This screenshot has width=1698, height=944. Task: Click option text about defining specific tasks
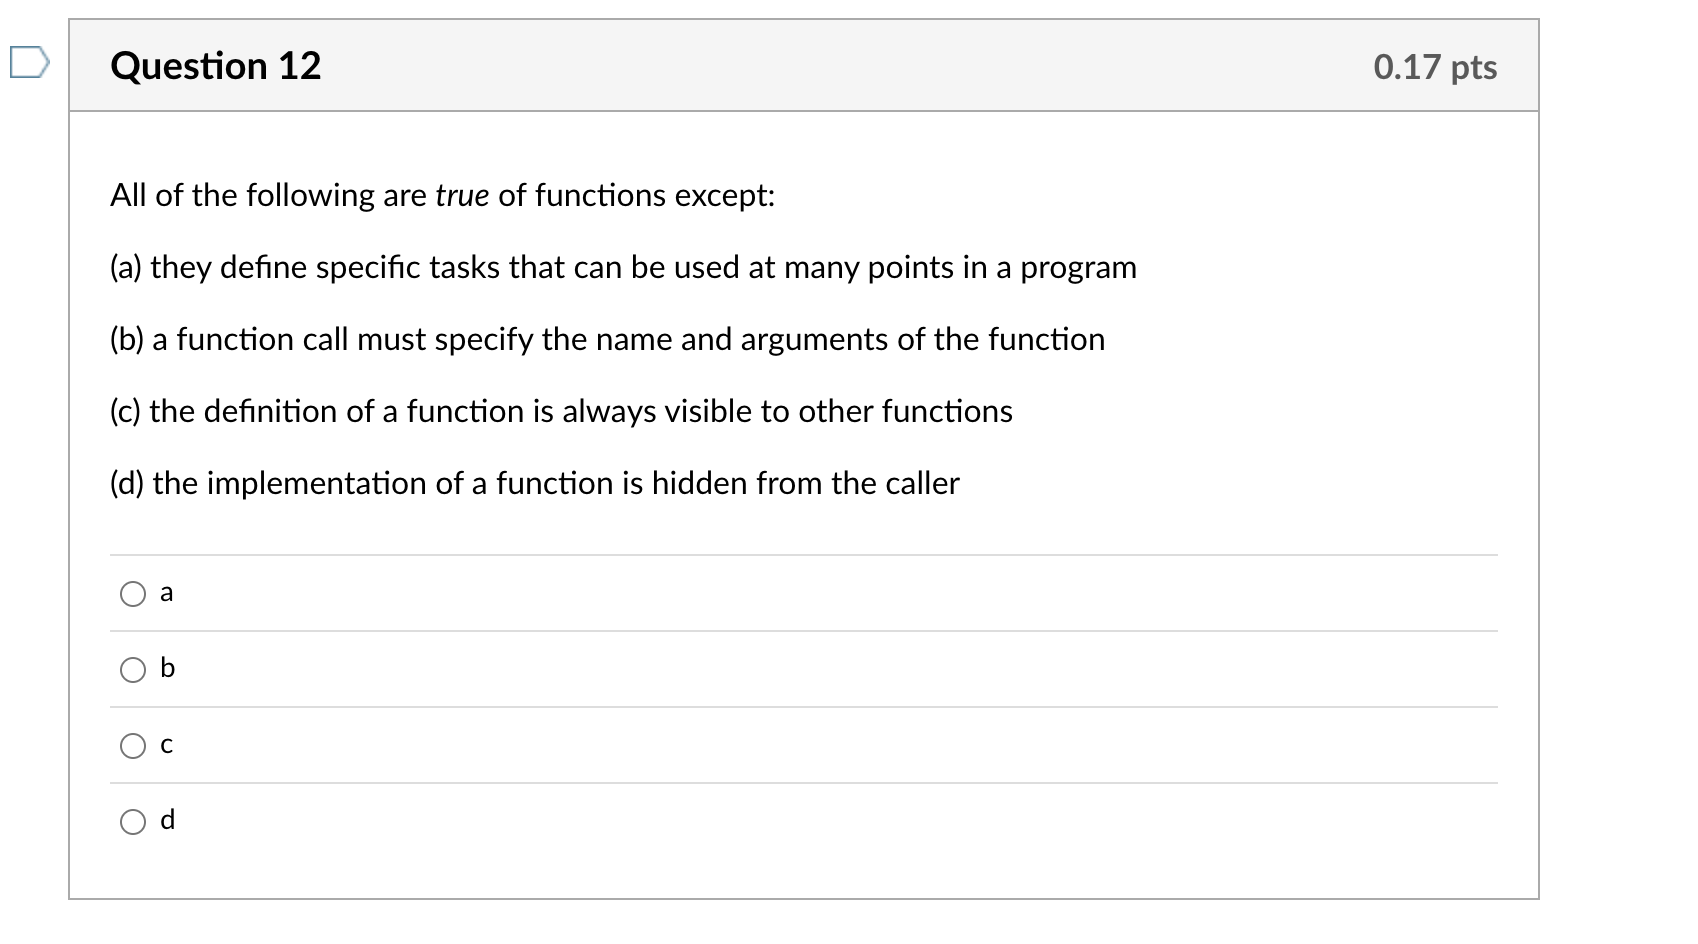click(622, 267)
